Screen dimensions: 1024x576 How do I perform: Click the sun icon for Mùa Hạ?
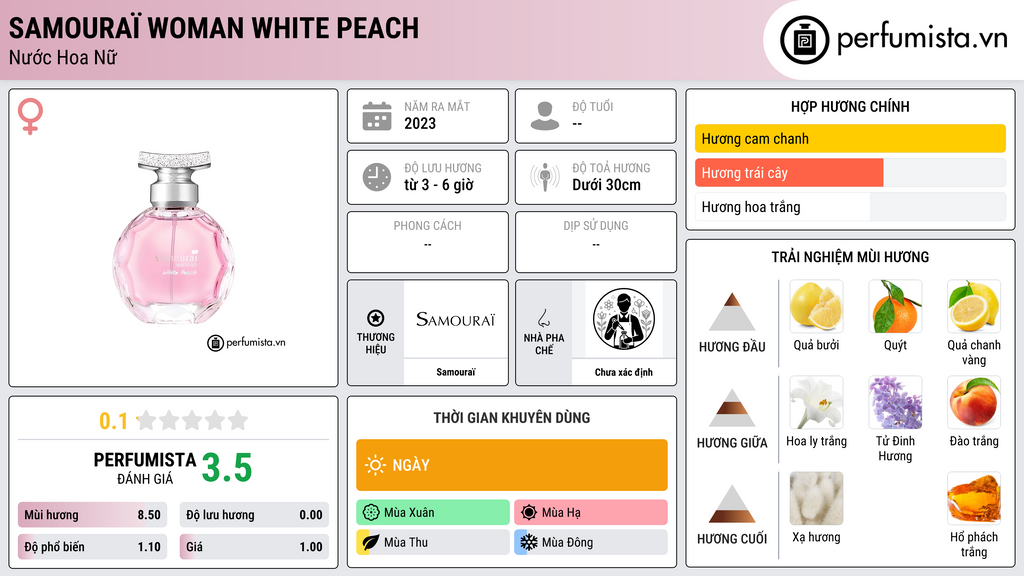click(x=529, y=513)
